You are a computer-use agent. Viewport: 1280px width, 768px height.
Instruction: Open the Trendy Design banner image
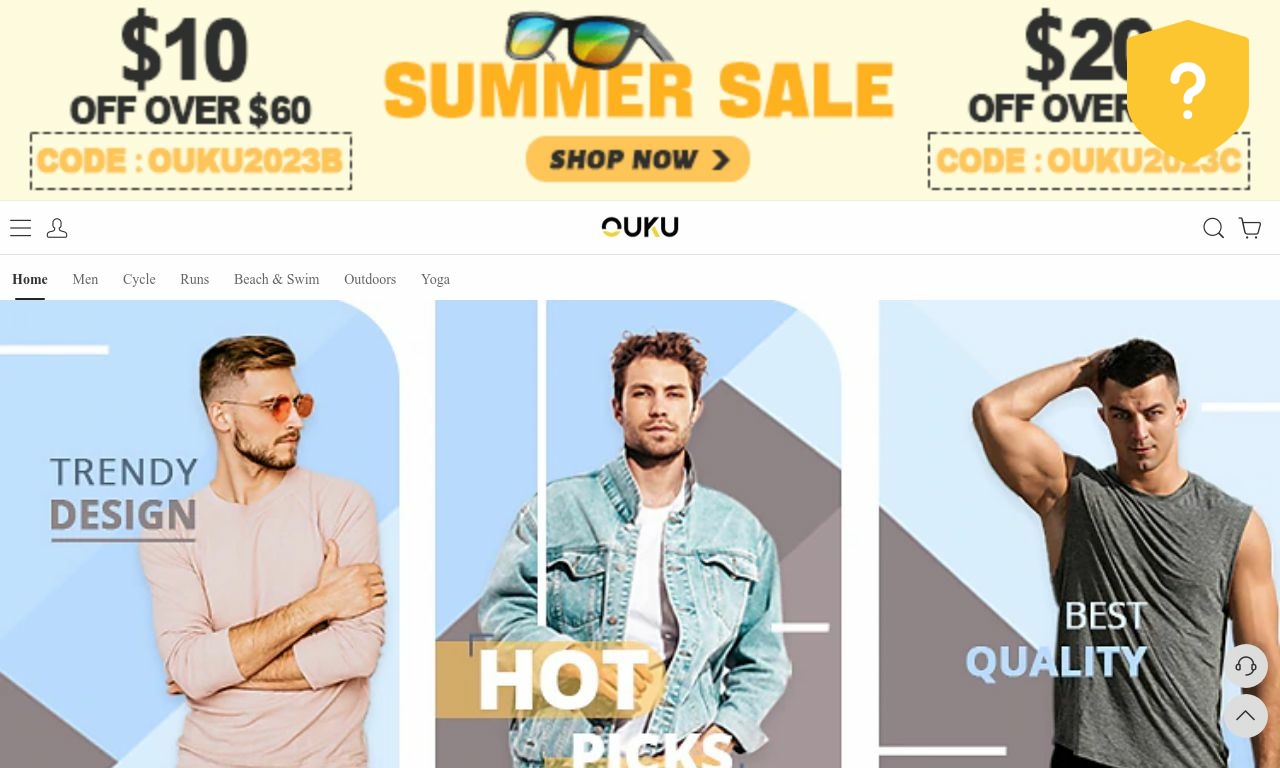point(200,534)
